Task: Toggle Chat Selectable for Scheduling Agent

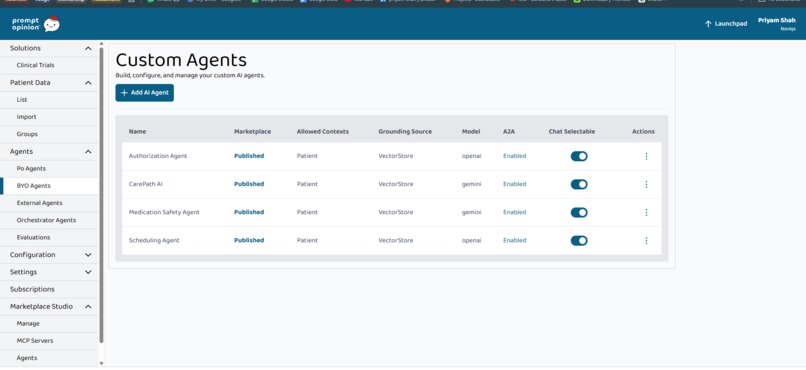Action: point(579,240)
